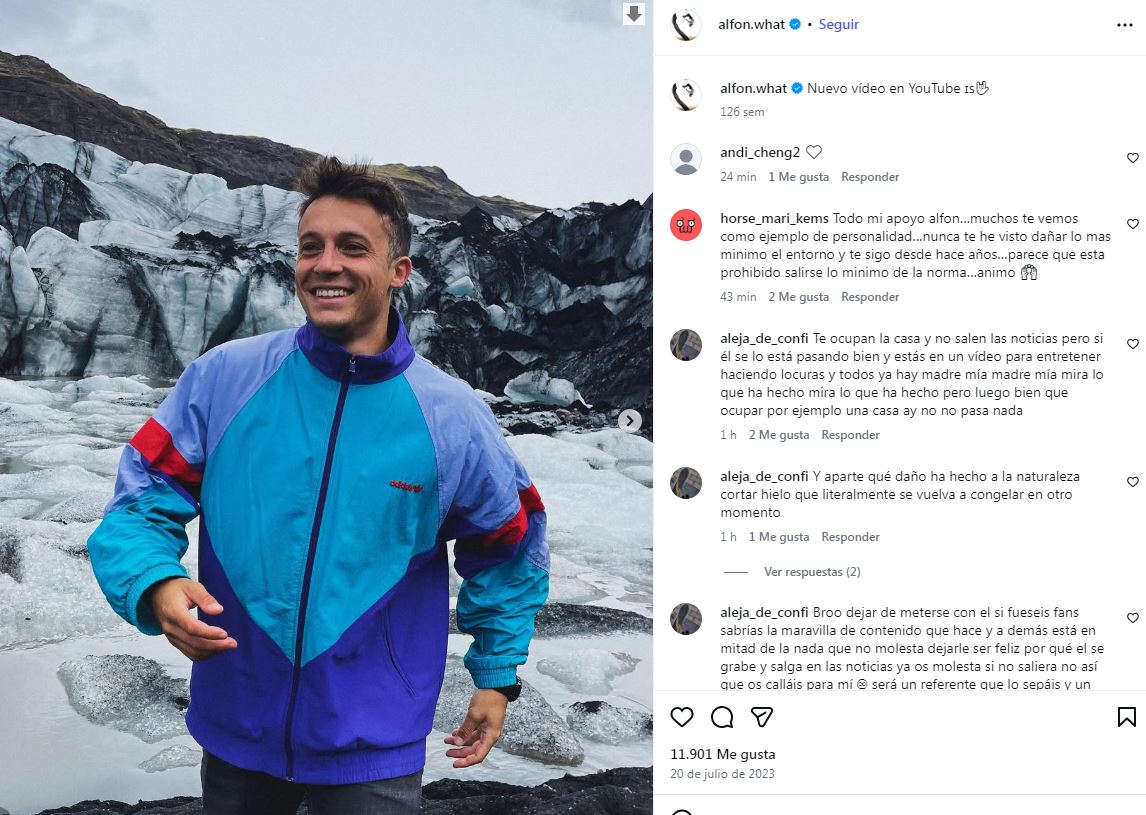
Task: Open the comment bubble icon
Action: coord(722,717)
